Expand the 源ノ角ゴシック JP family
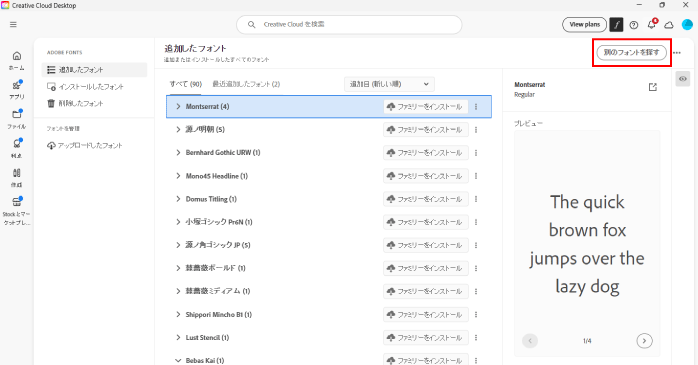 [178, 245]
